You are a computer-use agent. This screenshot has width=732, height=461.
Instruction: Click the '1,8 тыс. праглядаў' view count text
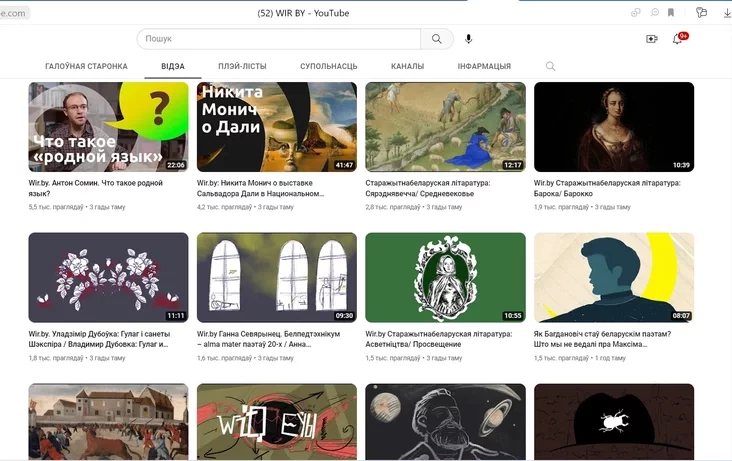click(56, 358)
